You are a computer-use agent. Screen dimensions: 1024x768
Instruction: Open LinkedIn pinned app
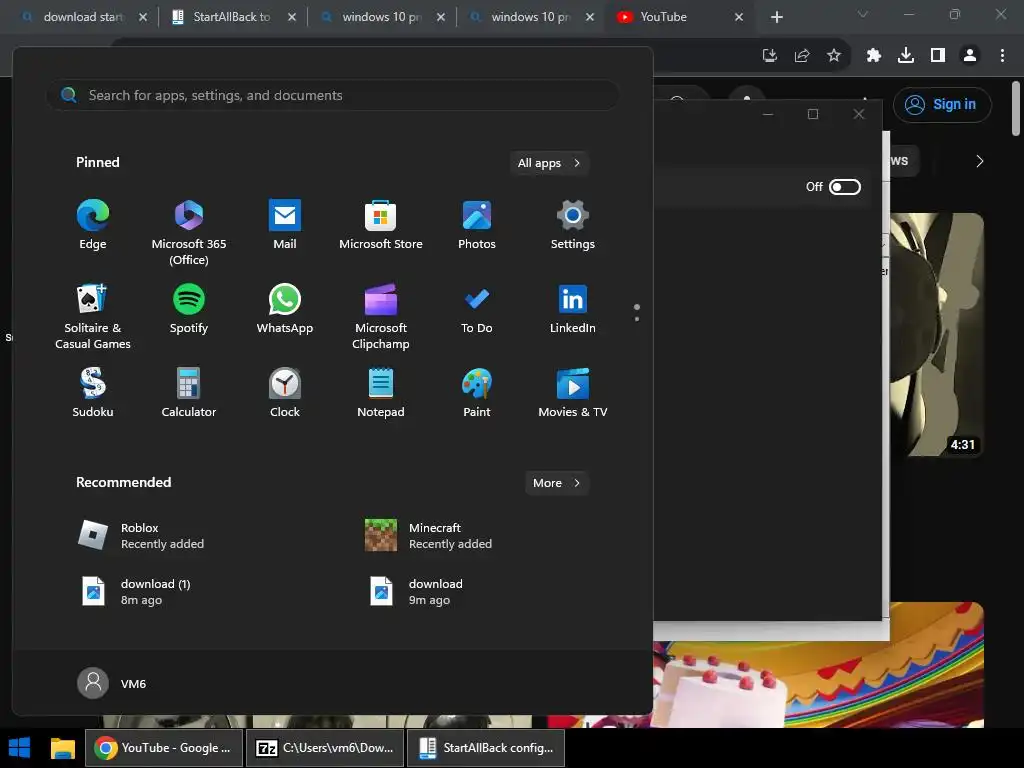pyautogui.click(x=573, y=309)
